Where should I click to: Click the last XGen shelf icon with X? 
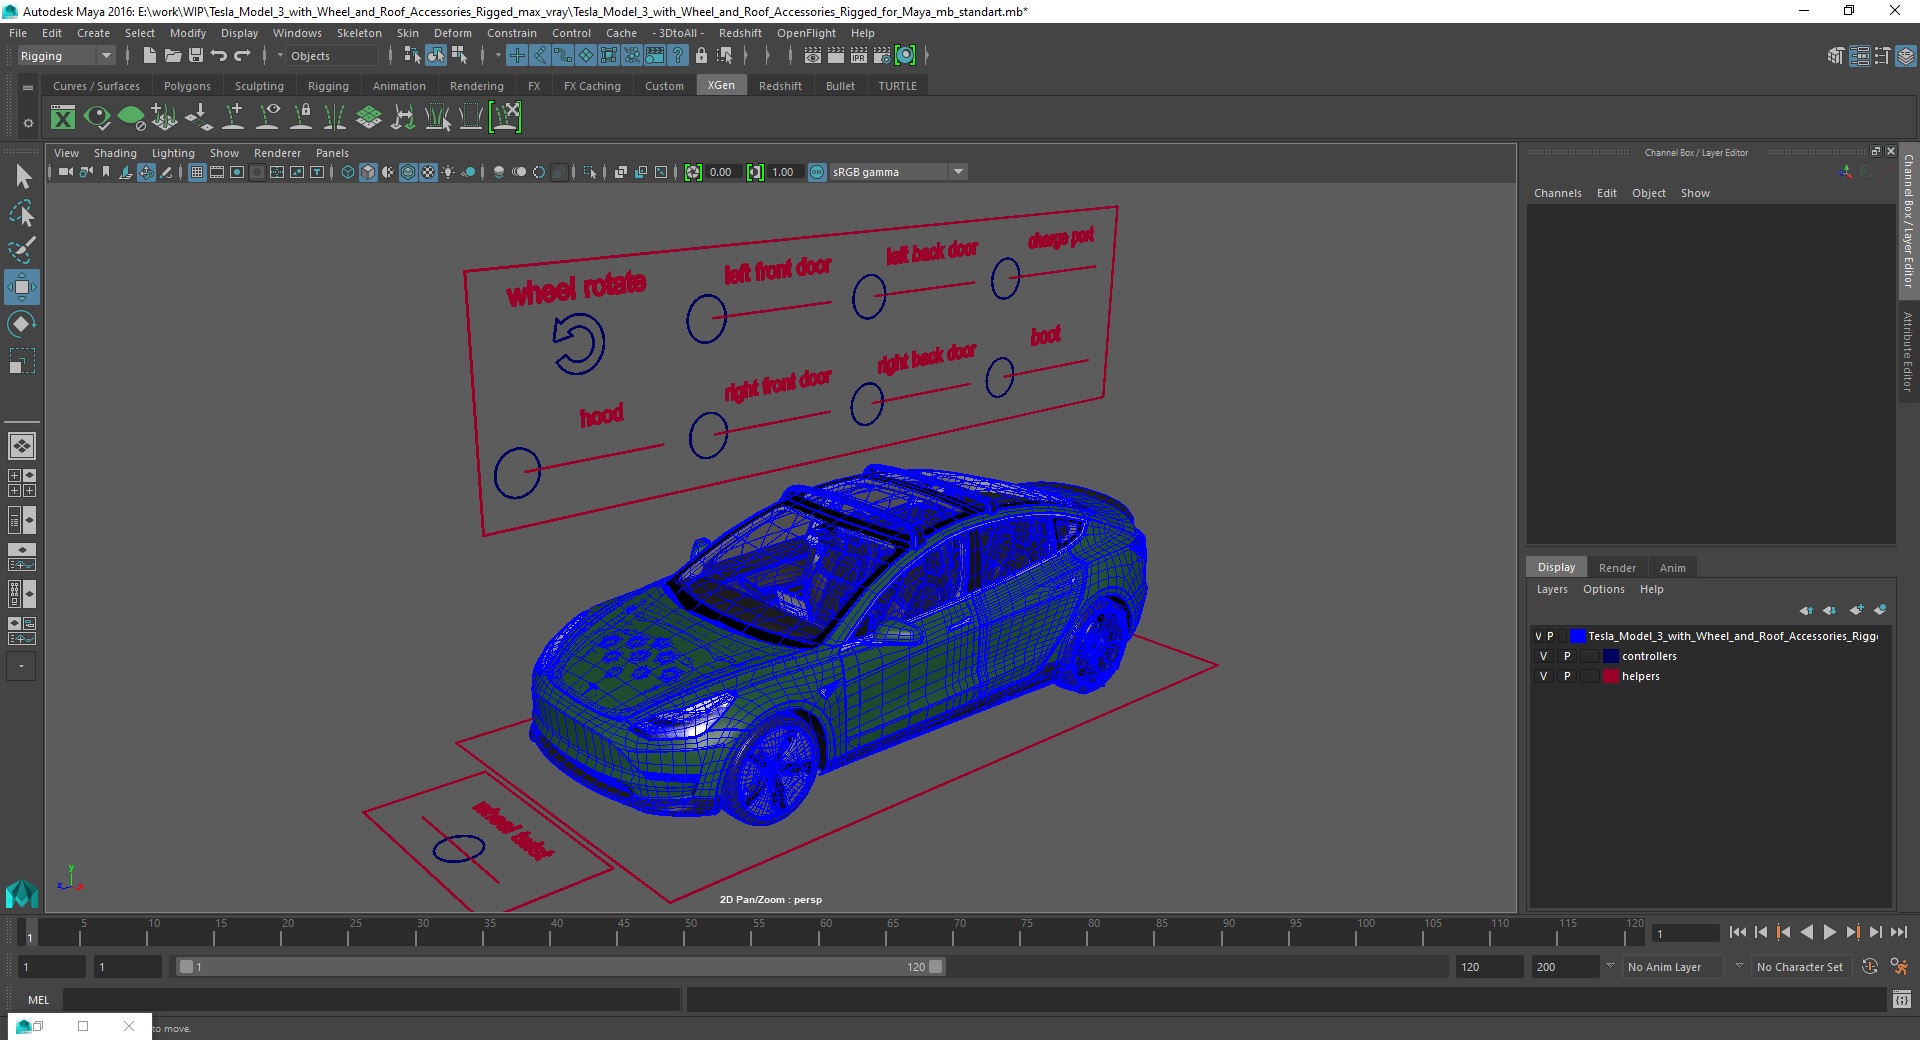coord(505,118)
